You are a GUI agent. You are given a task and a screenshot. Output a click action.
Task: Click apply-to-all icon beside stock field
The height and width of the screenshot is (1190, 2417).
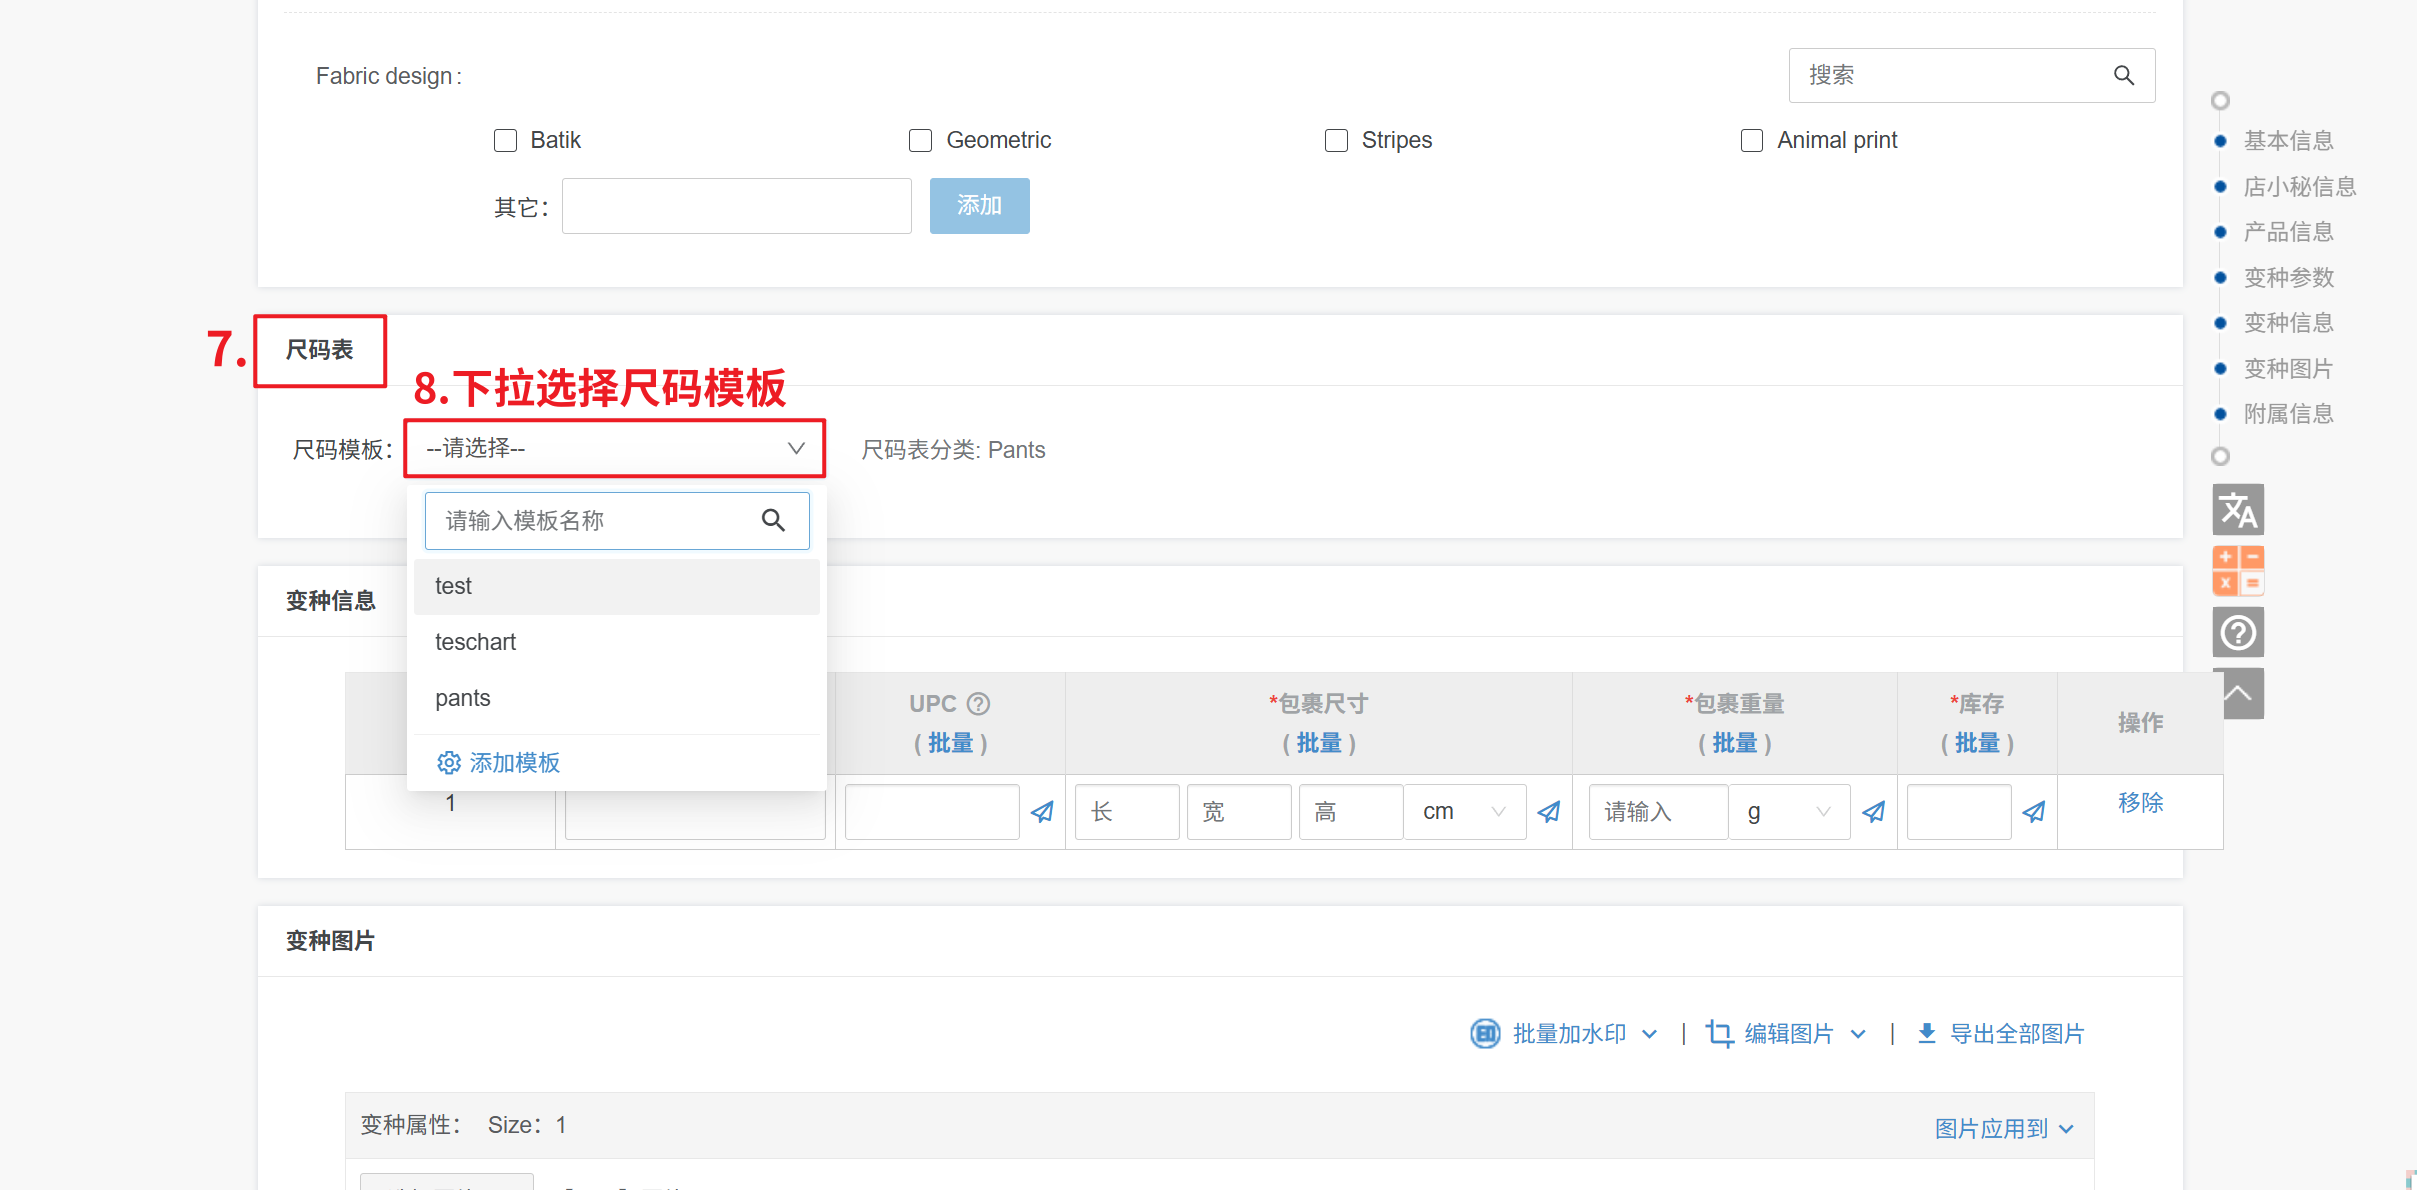coord(2033,812)
